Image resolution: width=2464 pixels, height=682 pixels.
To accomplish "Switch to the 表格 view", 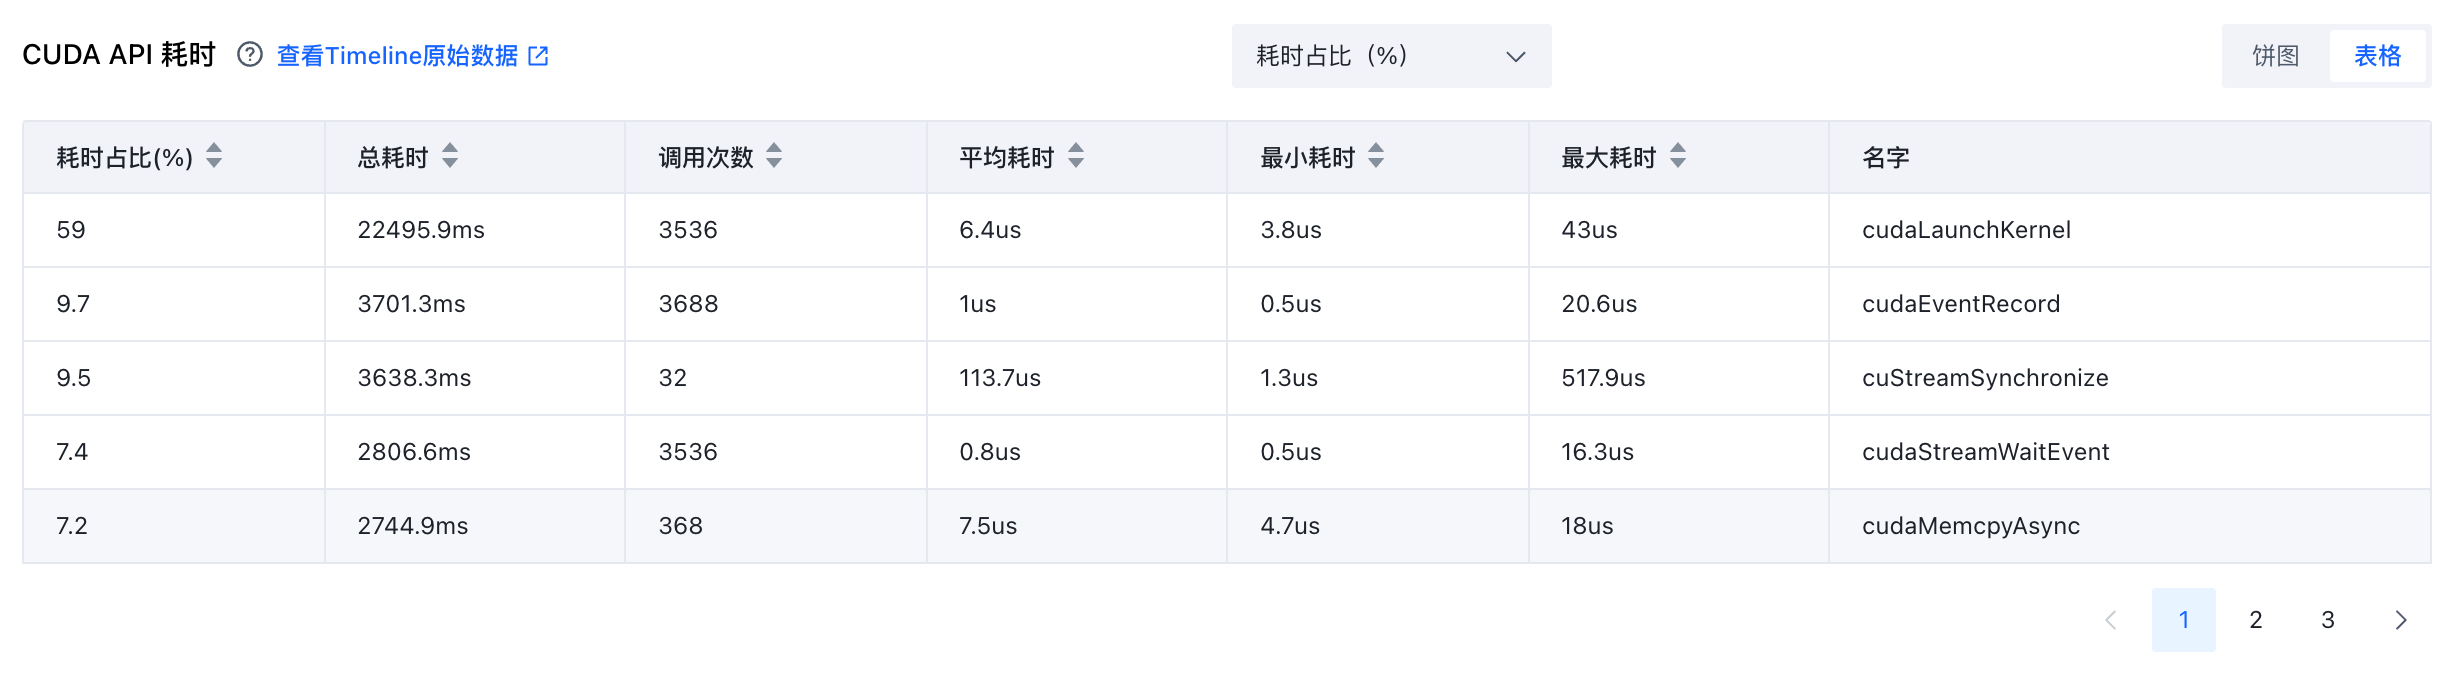I will 2378,56.
